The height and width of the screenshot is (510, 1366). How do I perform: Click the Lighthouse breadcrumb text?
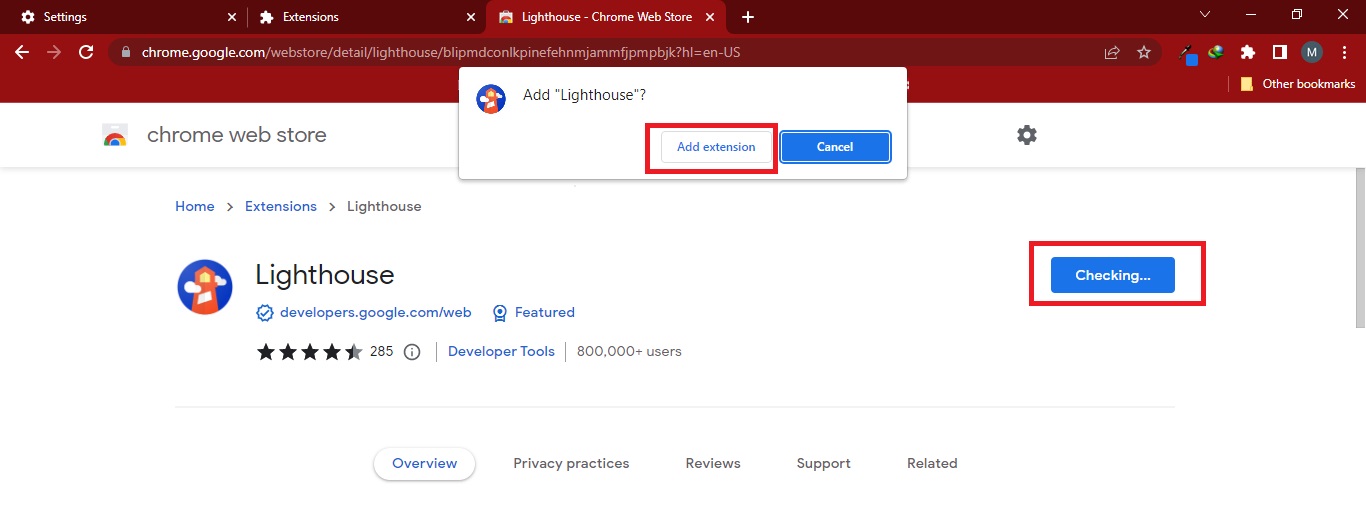click(x=384, y=206)
